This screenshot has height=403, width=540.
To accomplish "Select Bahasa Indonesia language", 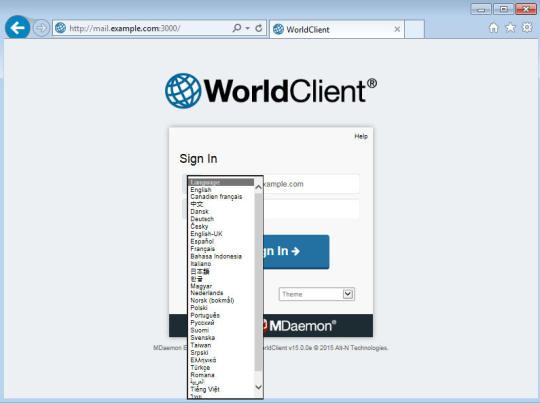I will [x=216, y=256].
